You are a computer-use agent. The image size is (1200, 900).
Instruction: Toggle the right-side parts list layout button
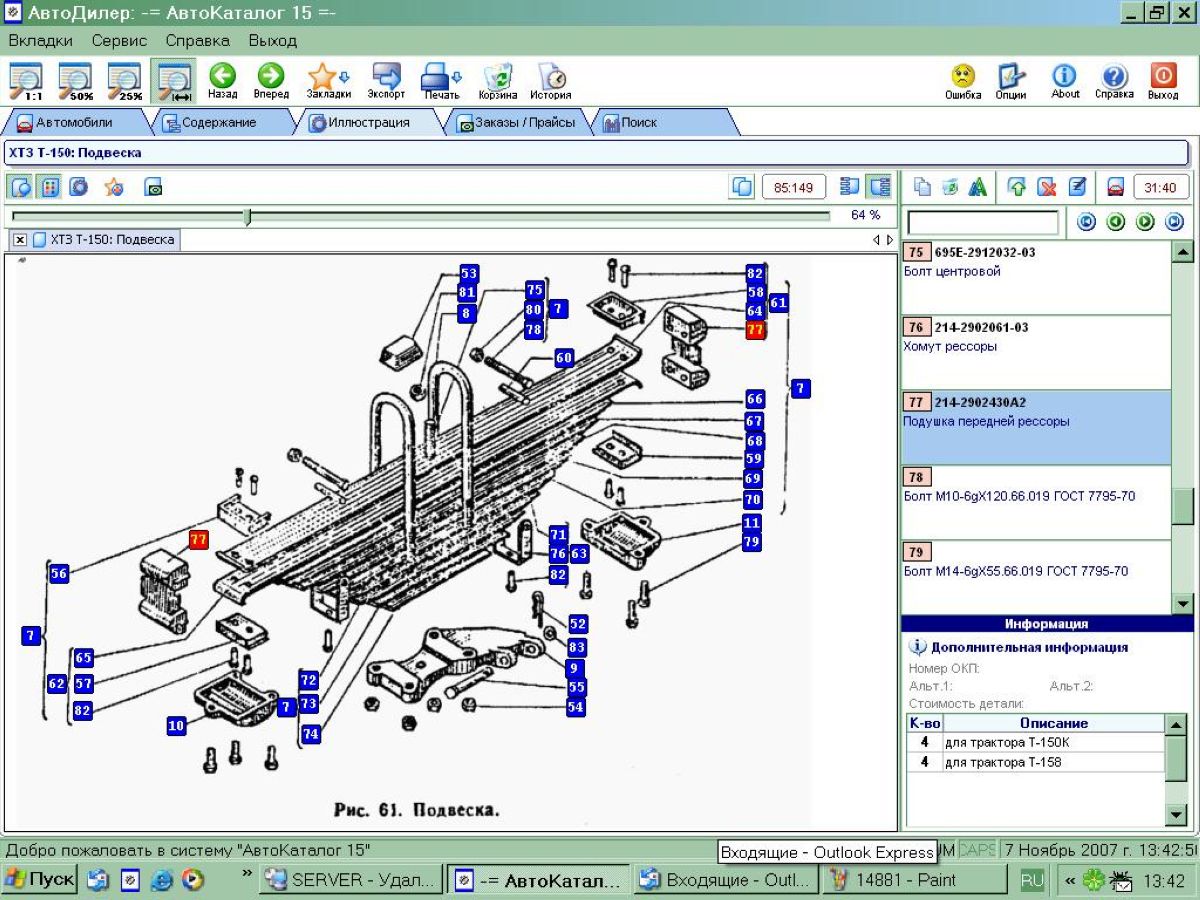click(879, 187)
